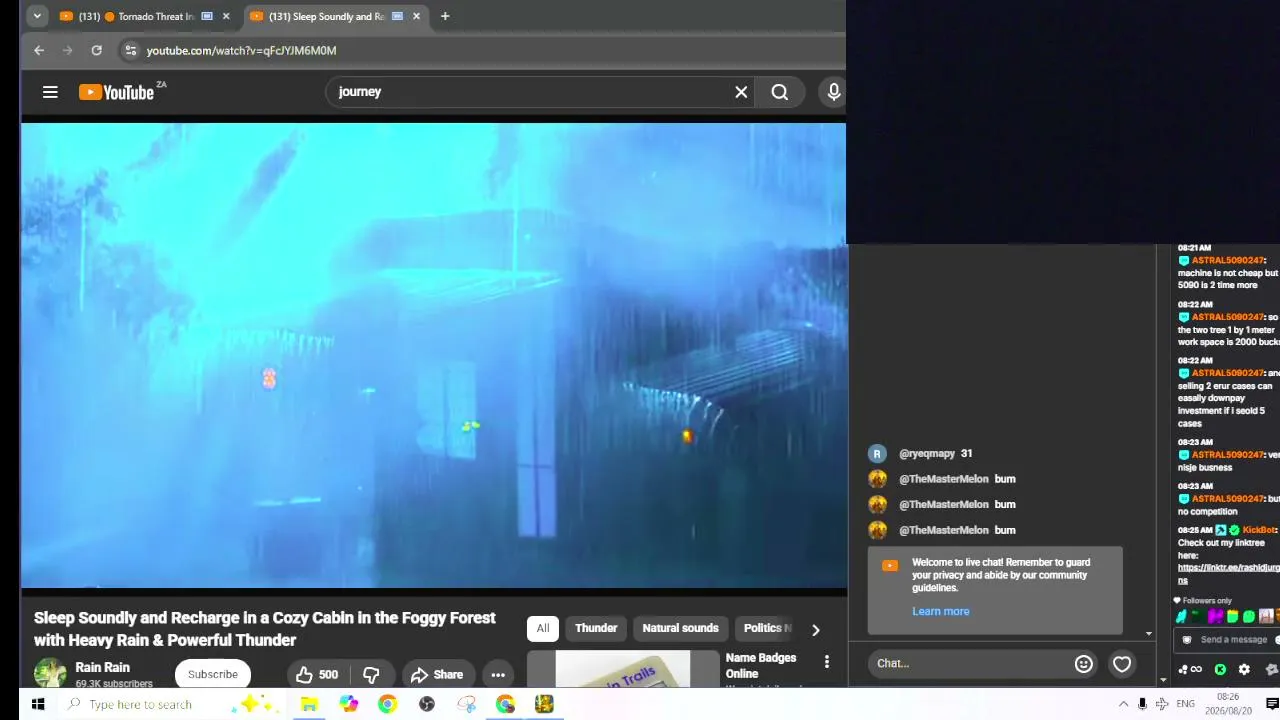
Task: Toggle the Sleep Soundly tab media indicator
Action: point(397,16)
